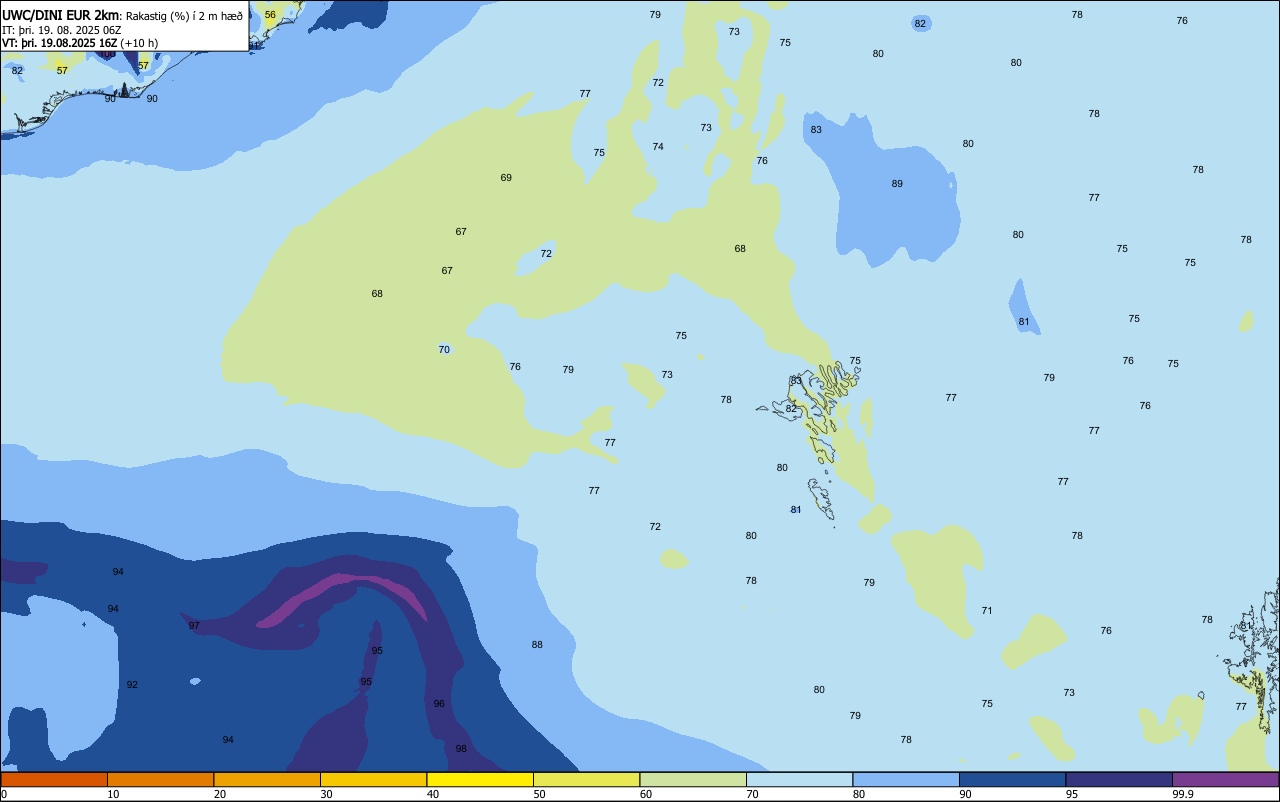The image size is (1280, 802).
Task: Click the humidity value 71 on the map
Action: pos(987,611)
